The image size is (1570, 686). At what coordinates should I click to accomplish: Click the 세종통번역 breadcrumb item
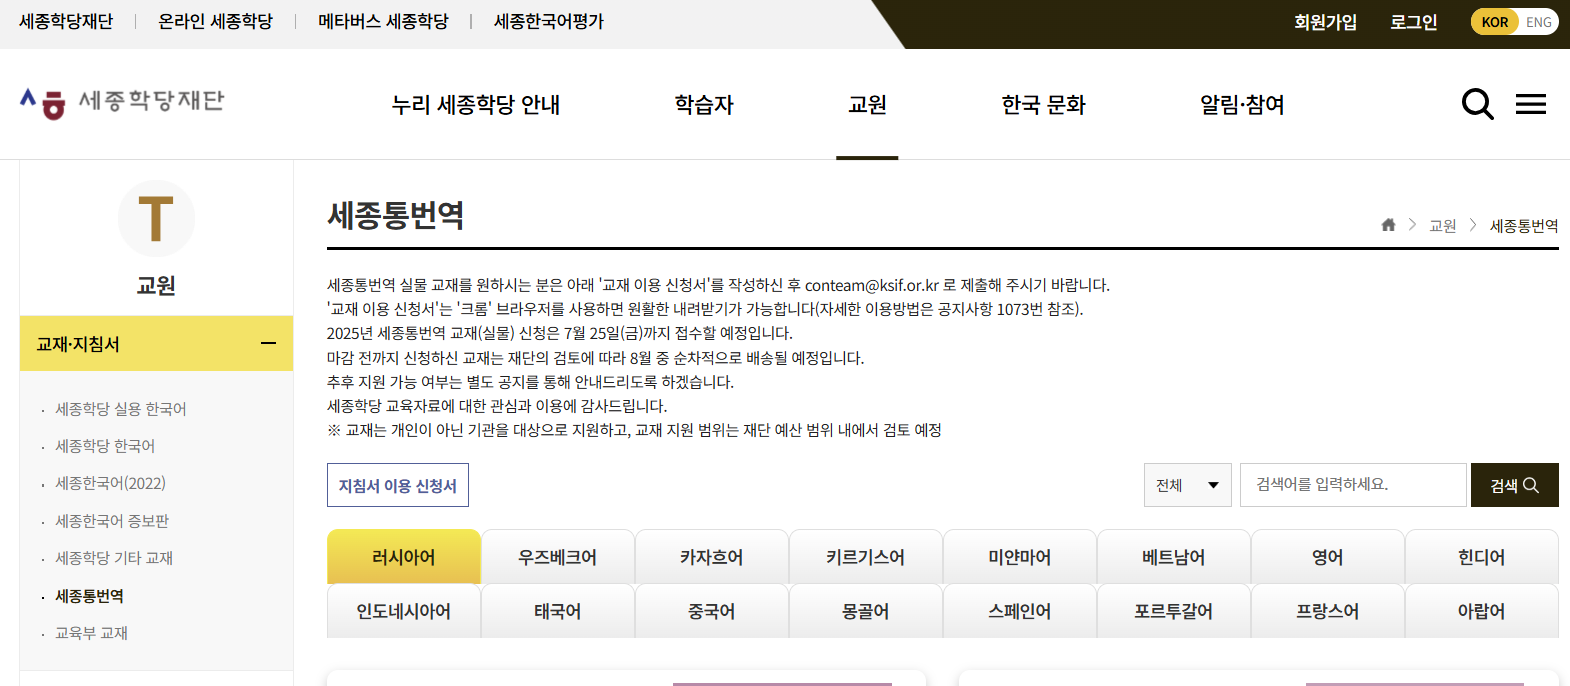point(1524,226)
